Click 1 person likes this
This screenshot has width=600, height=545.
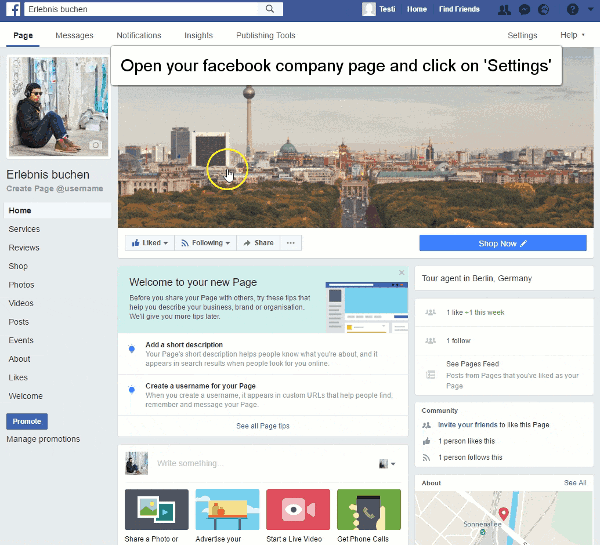(467, 441)
